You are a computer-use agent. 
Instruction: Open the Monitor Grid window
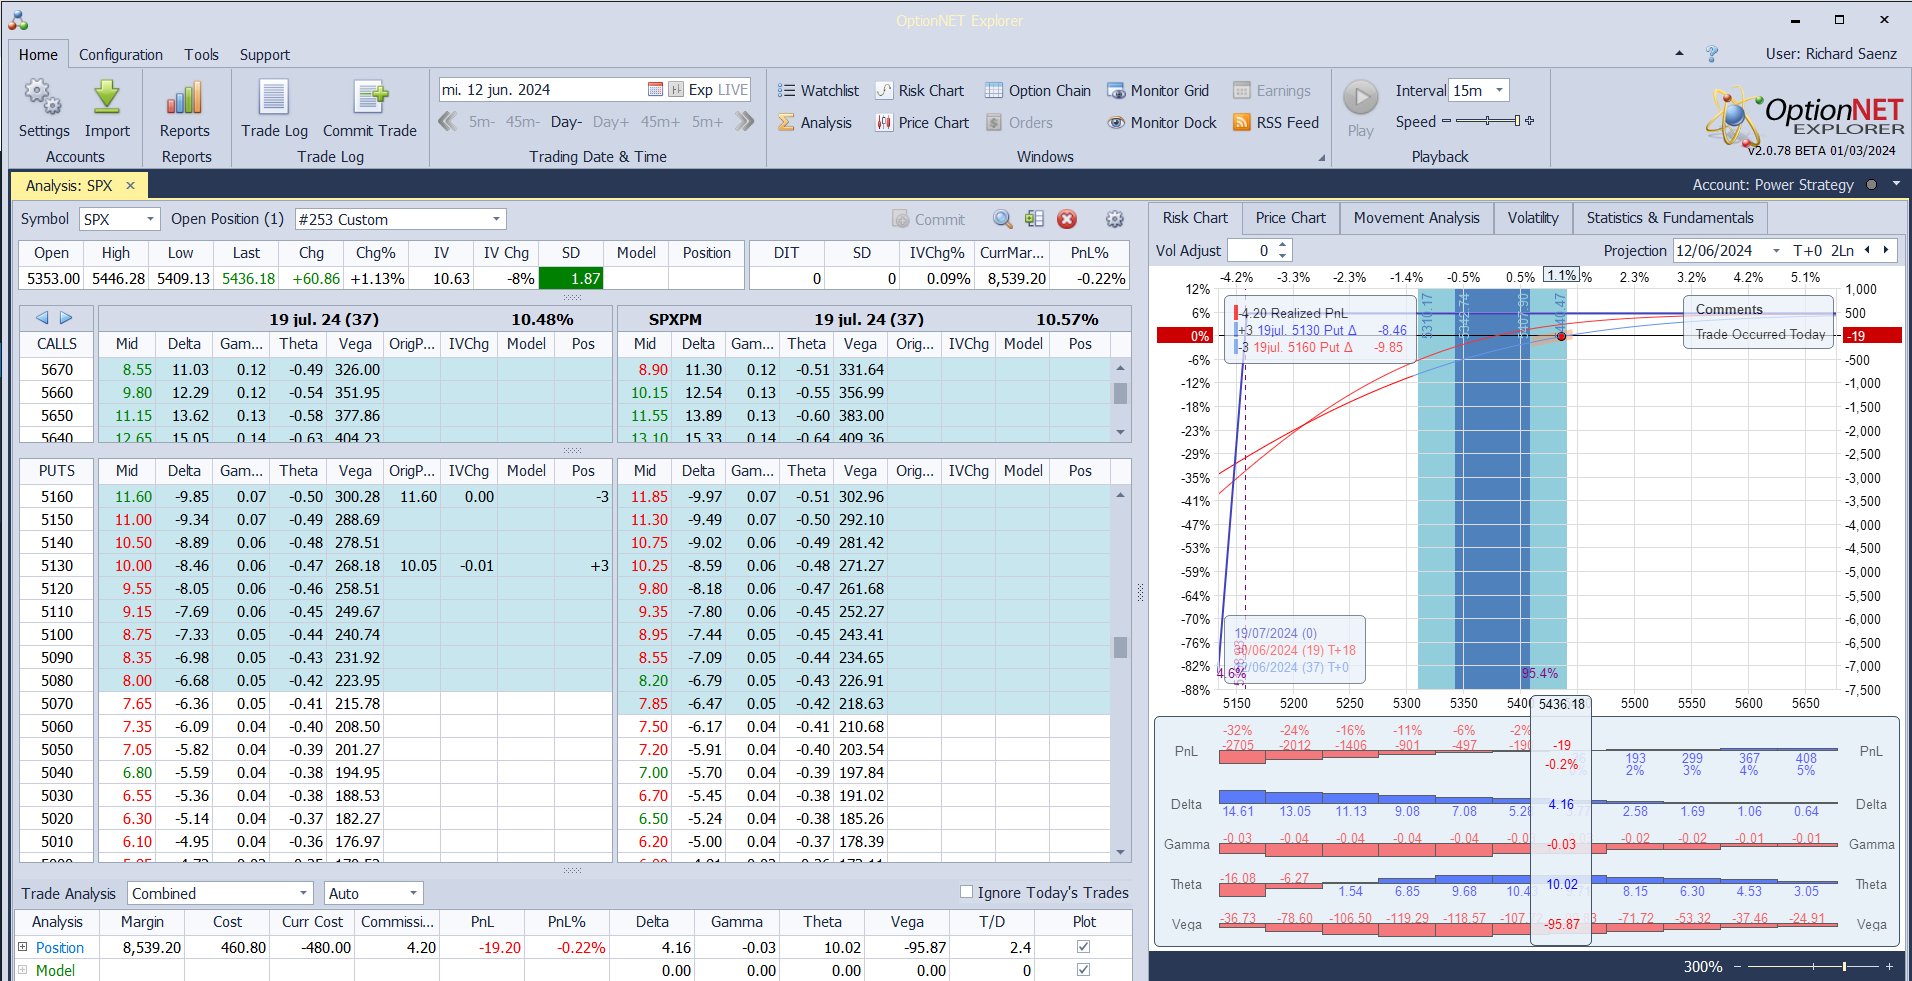(x=1158, y=90)
